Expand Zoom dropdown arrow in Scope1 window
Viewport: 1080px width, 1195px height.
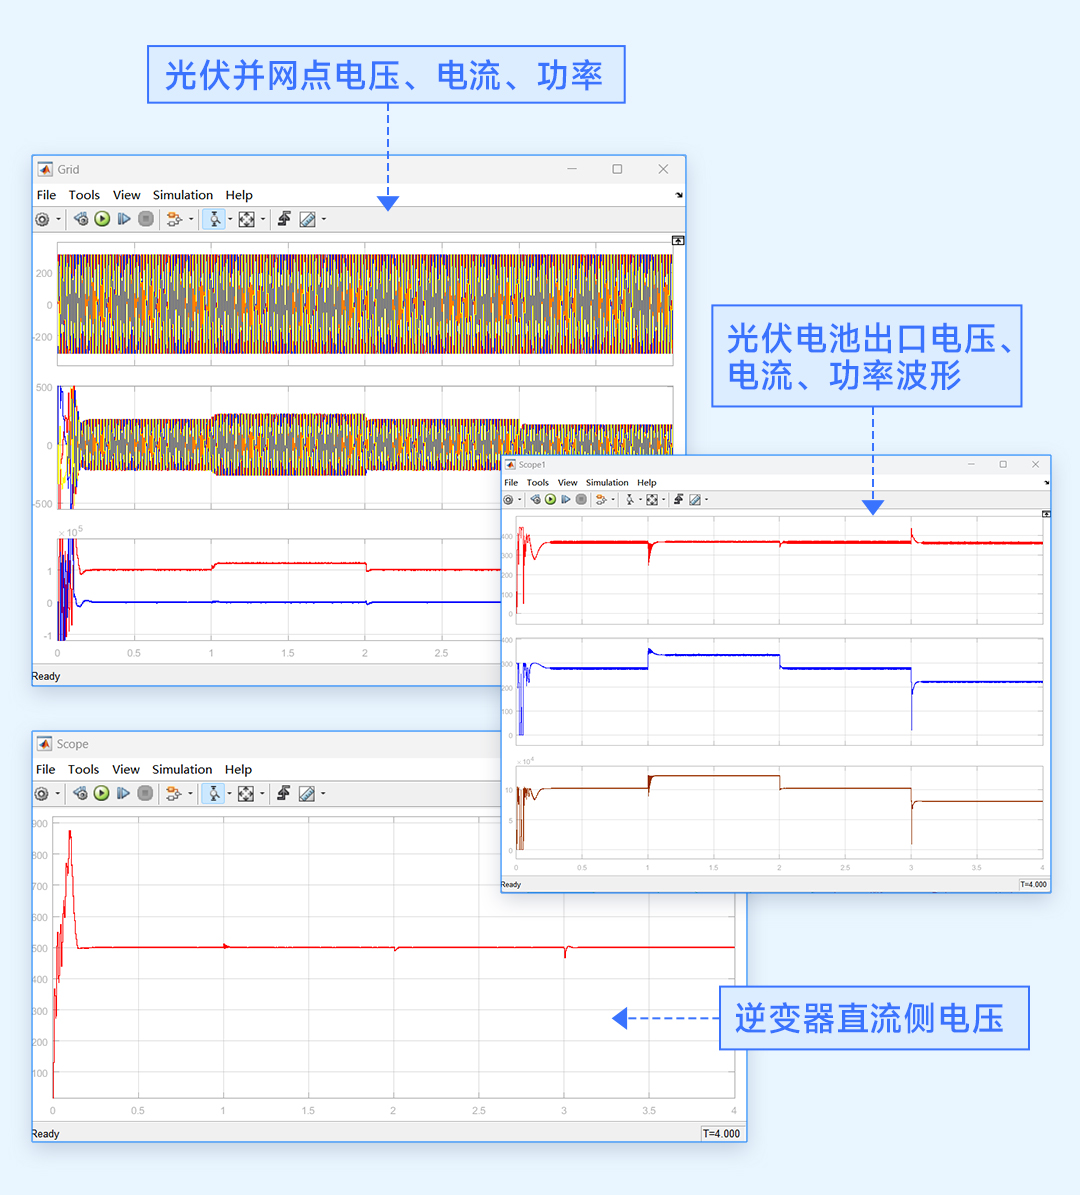pos(640,500)
